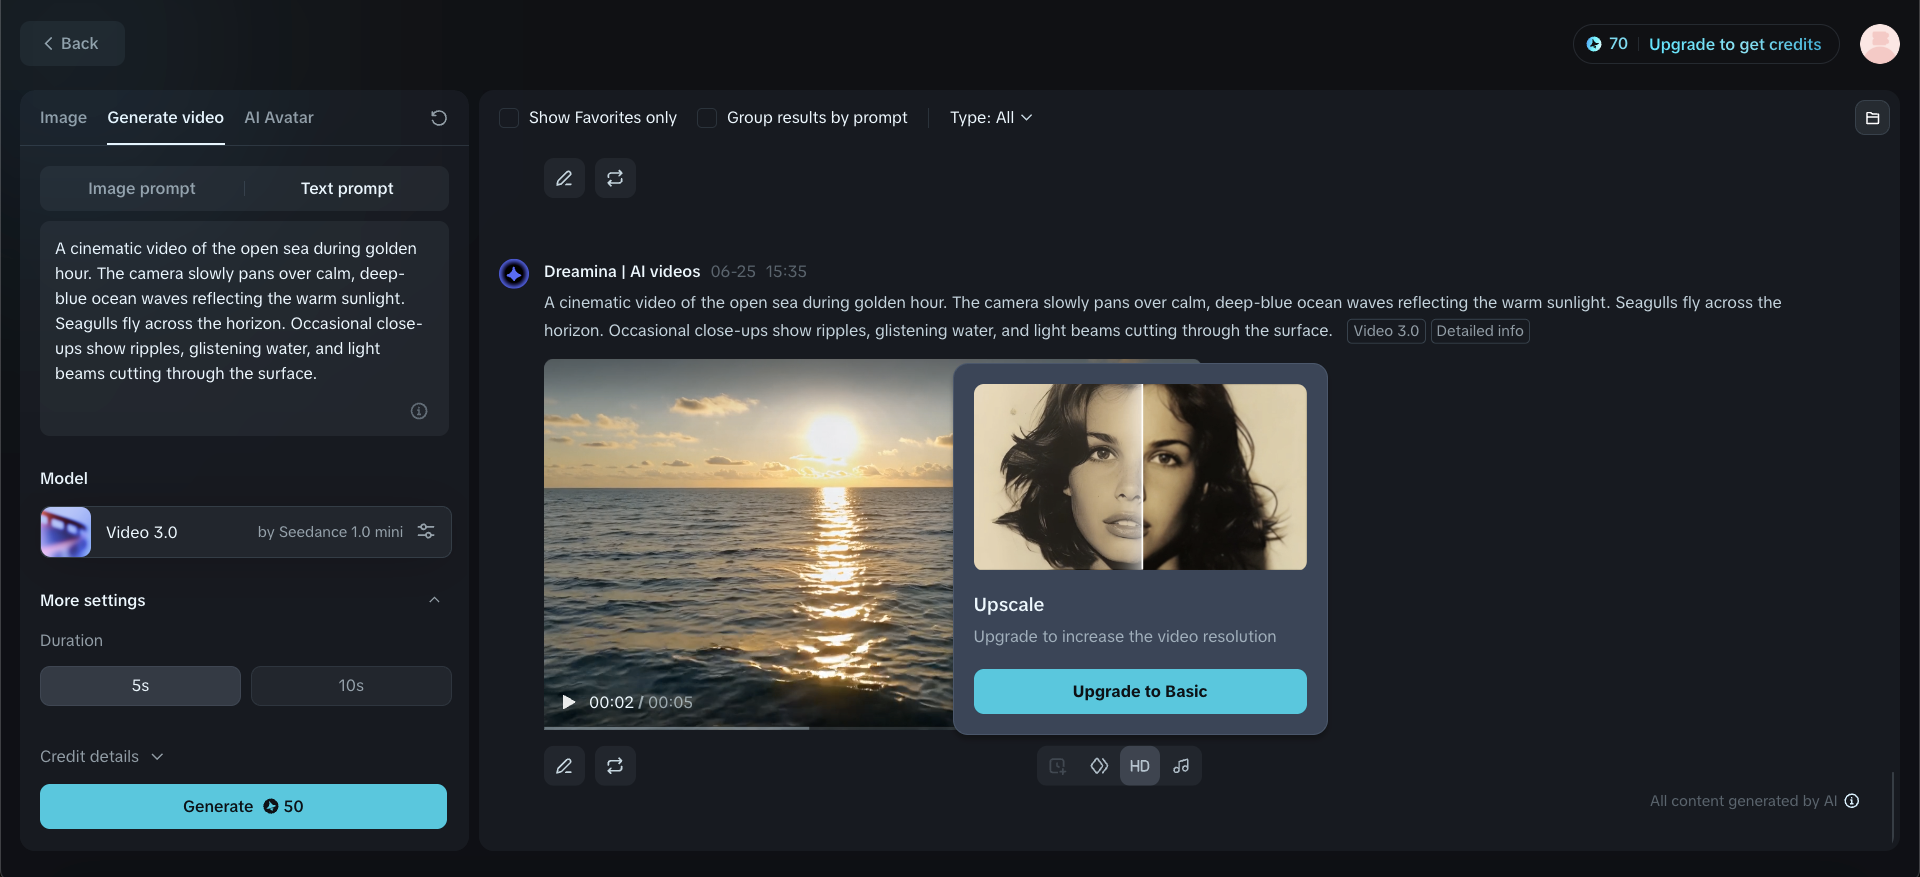Choose the Text prompt mode tab
The width and height of the screenshot is (1920, 877).
click(347, 188)
